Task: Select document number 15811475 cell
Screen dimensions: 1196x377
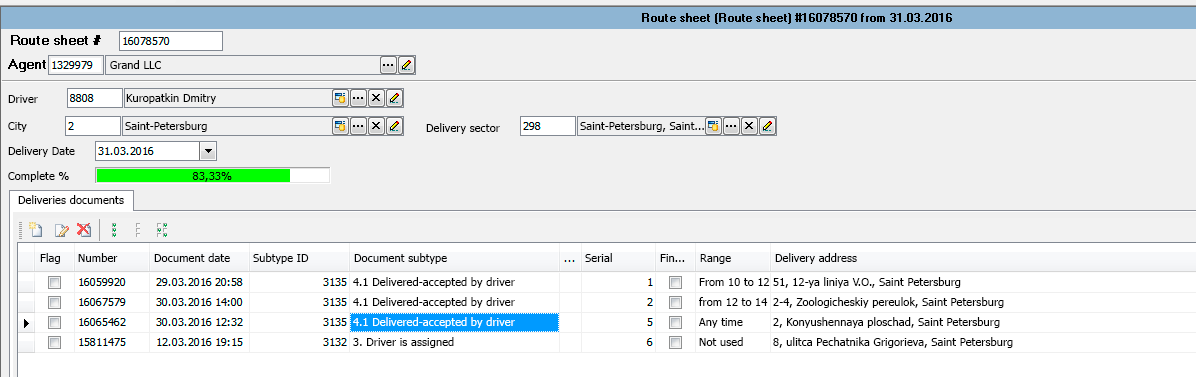Action: click(111, 343)
